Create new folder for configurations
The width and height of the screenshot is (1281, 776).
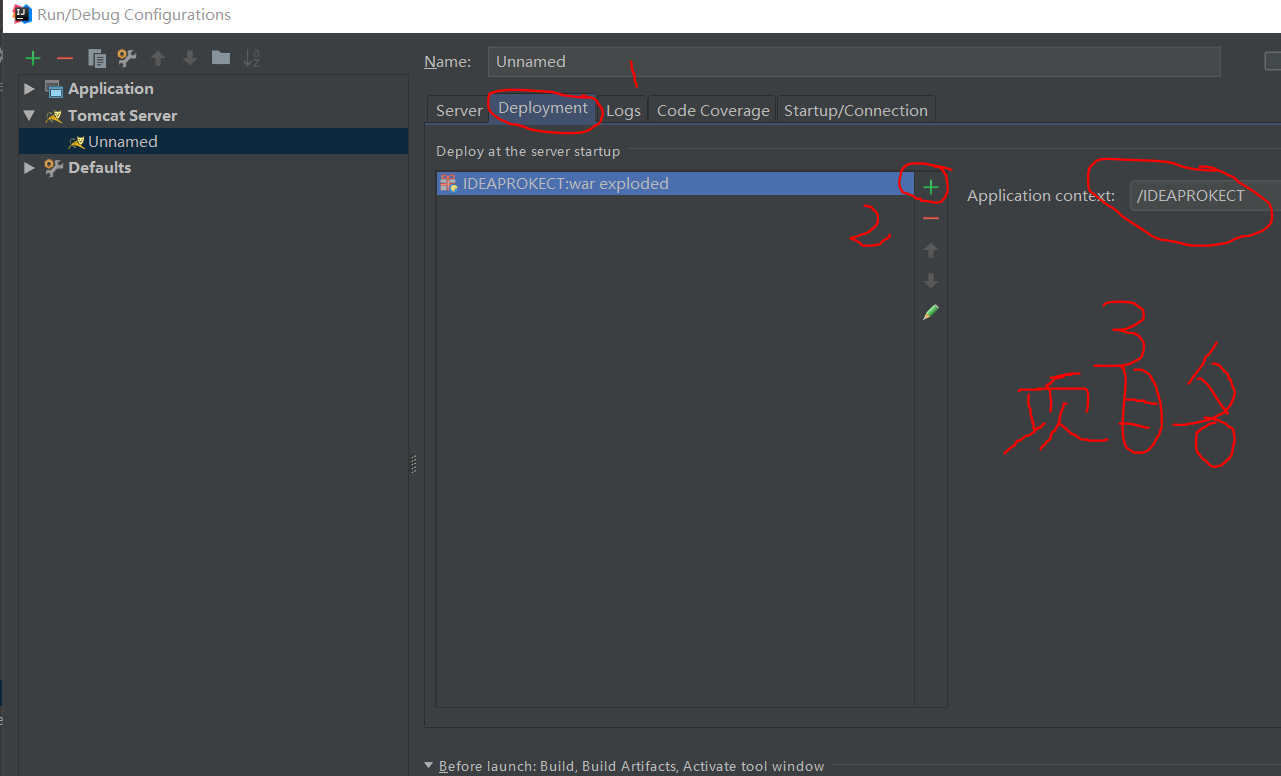(220, 58)
